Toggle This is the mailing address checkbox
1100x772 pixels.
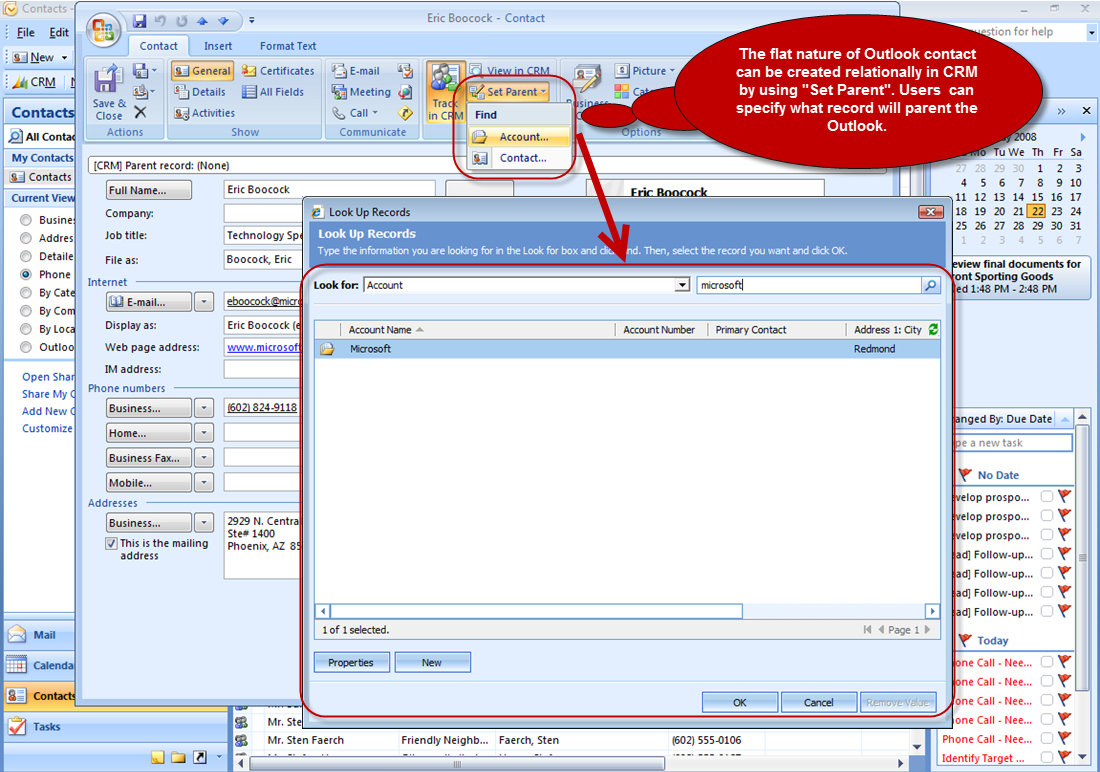[111, 543]
